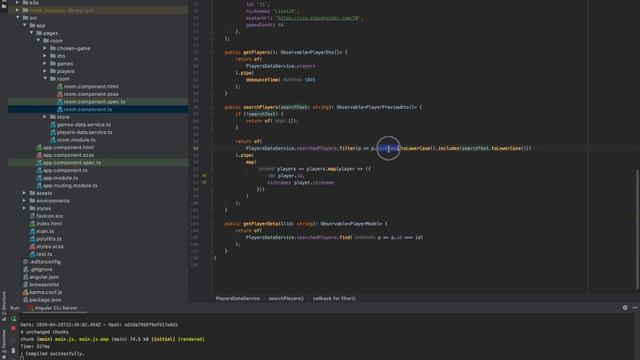Expand the players folder
This screenshot has height=360, width=640.
click(x=45, y=71)
